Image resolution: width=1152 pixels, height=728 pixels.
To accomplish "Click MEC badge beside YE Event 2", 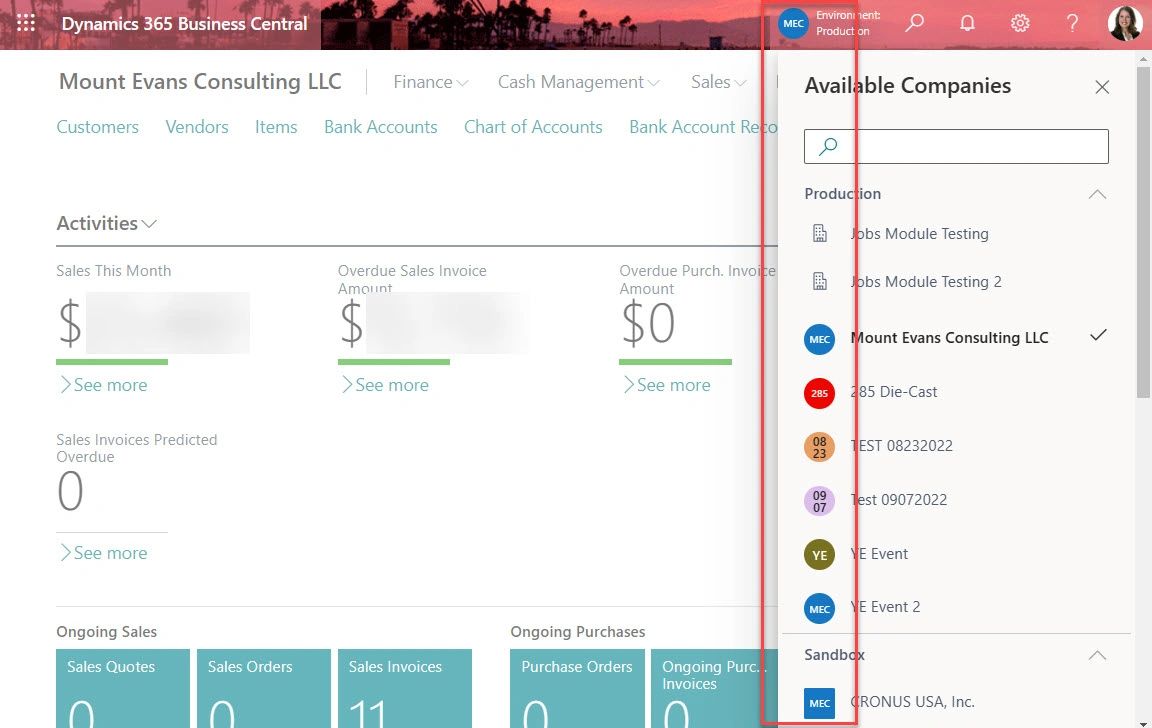I will (x=819, y=608).
